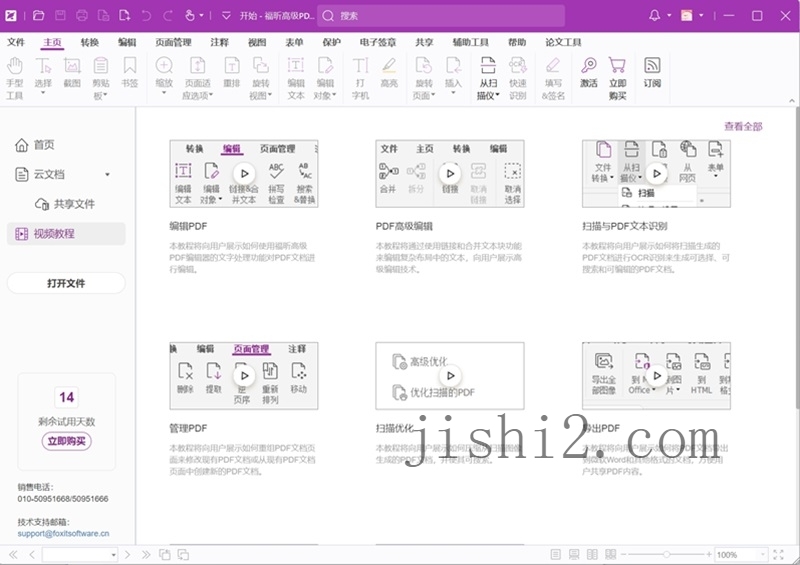This screenshot has height=565, width=800.
Task: Click the open folder icon in title bar
Action: point(38,16)
